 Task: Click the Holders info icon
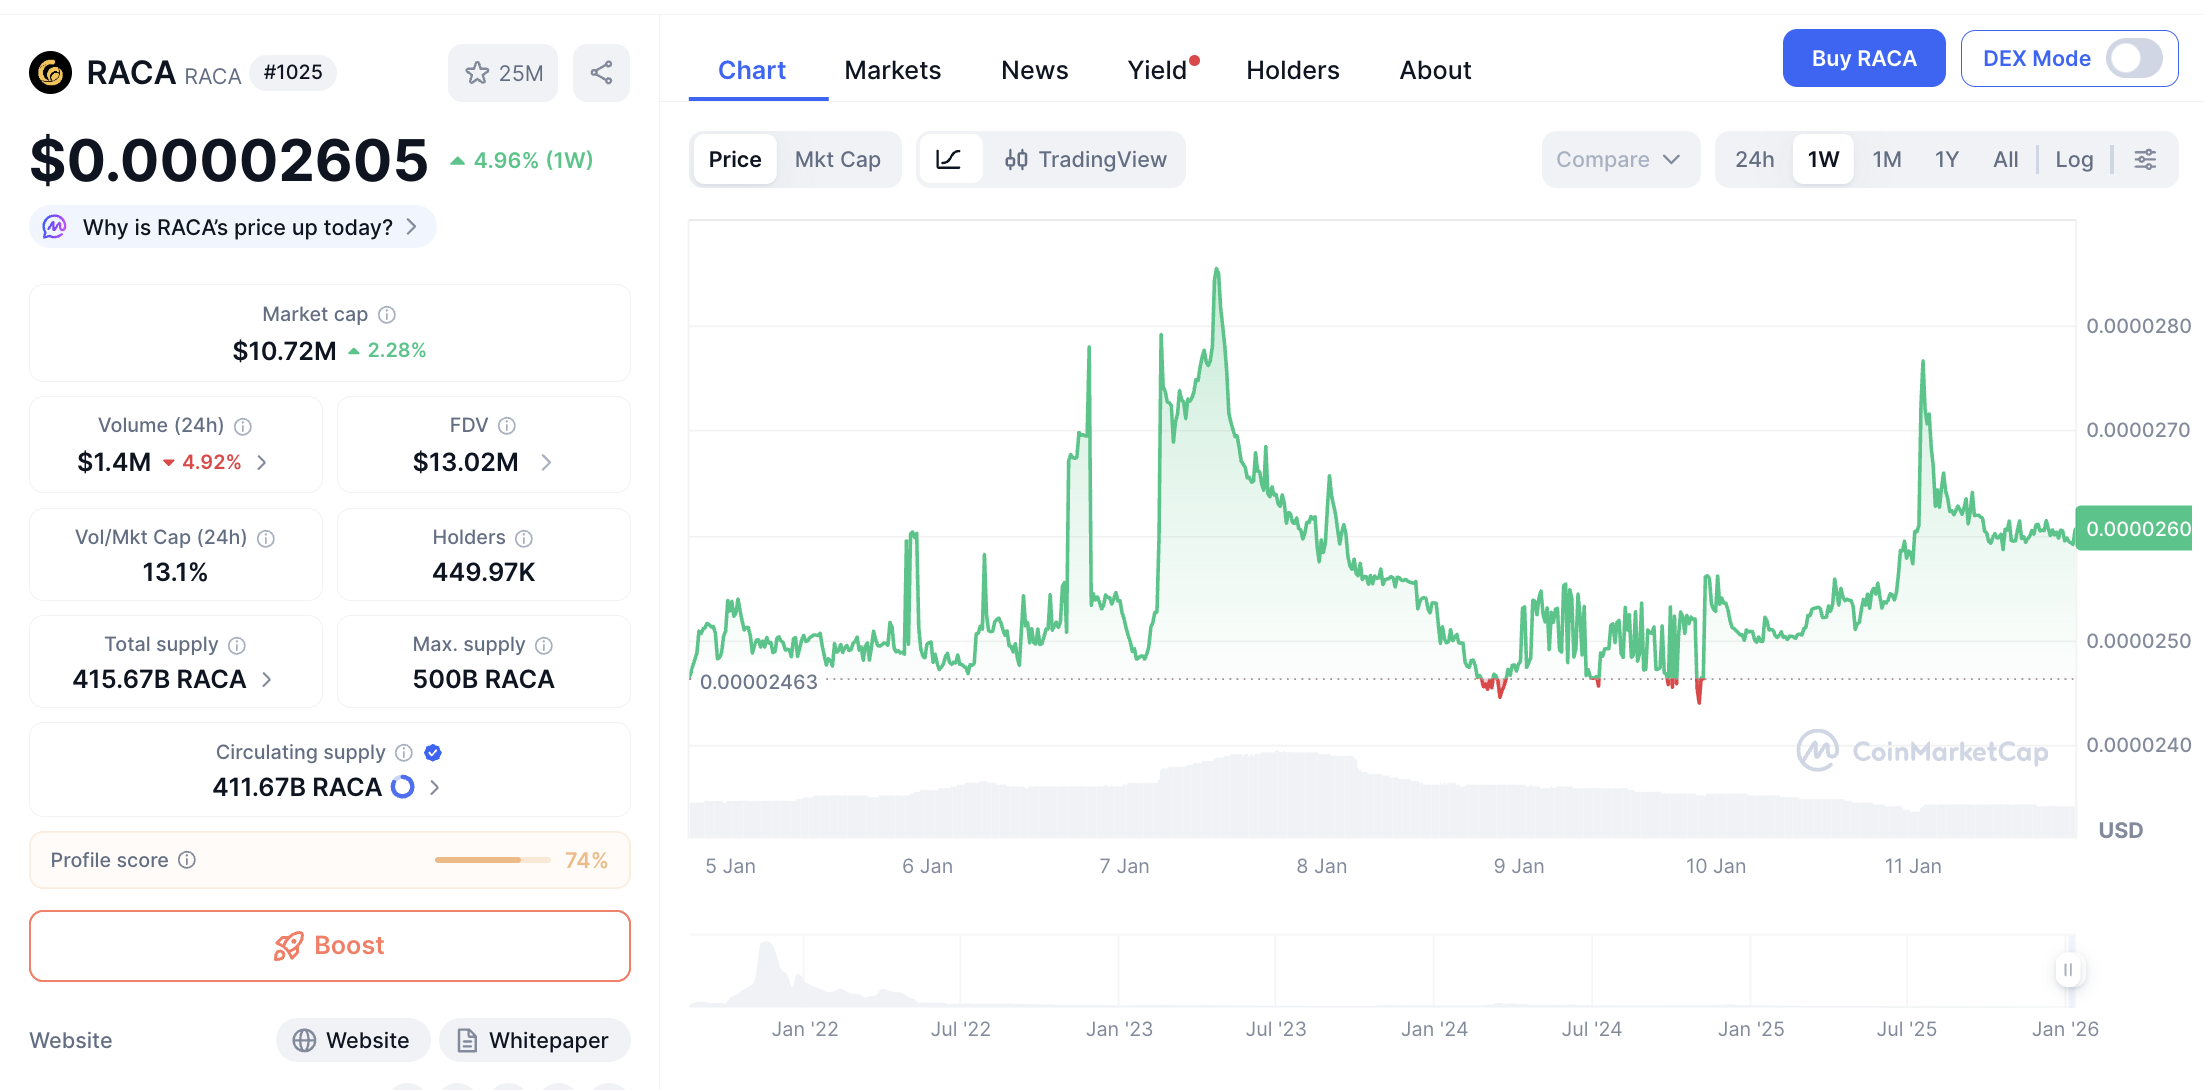click(524, 538)
